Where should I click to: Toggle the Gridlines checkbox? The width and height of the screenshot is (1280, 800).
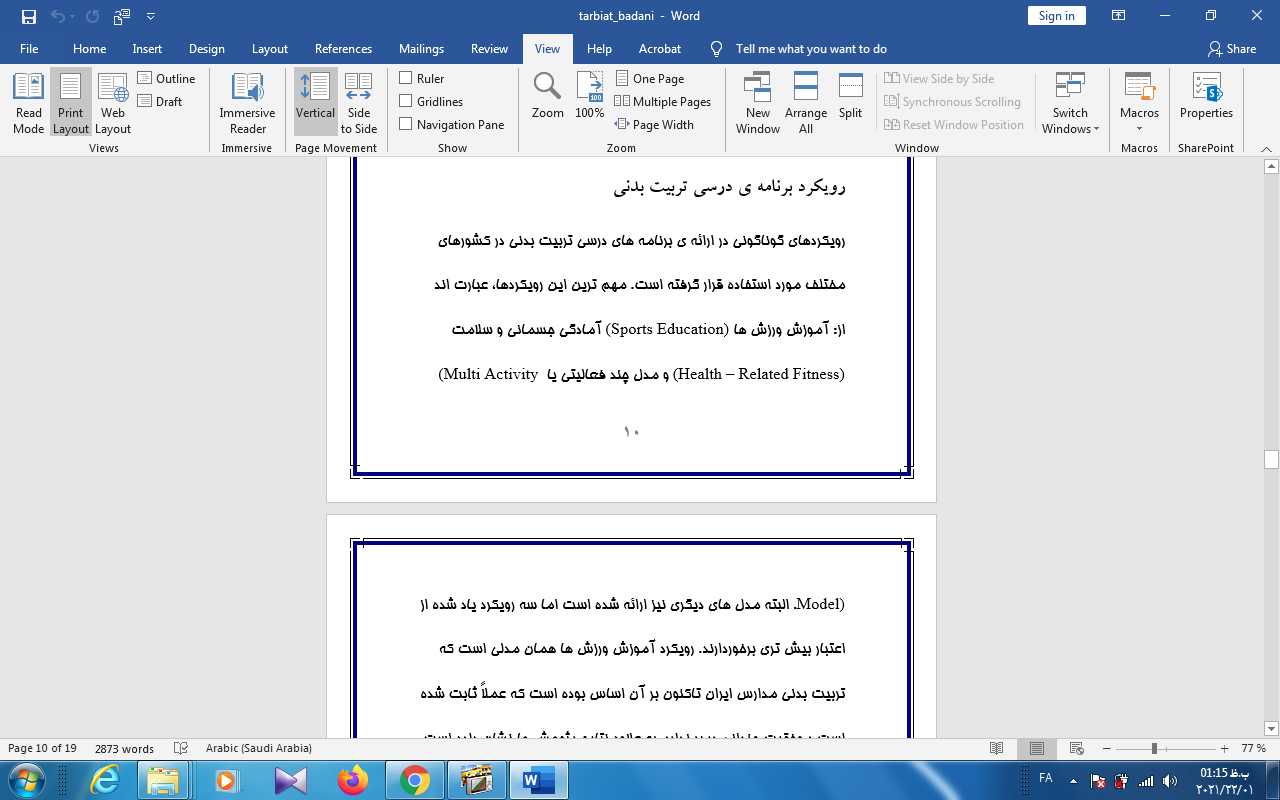tap(406, 101)
